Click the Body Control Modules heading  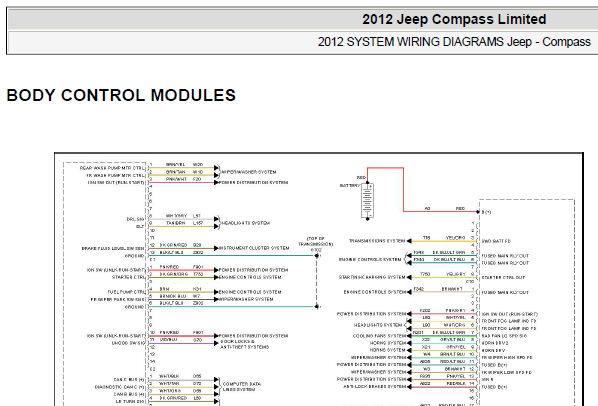pos(121,95)
